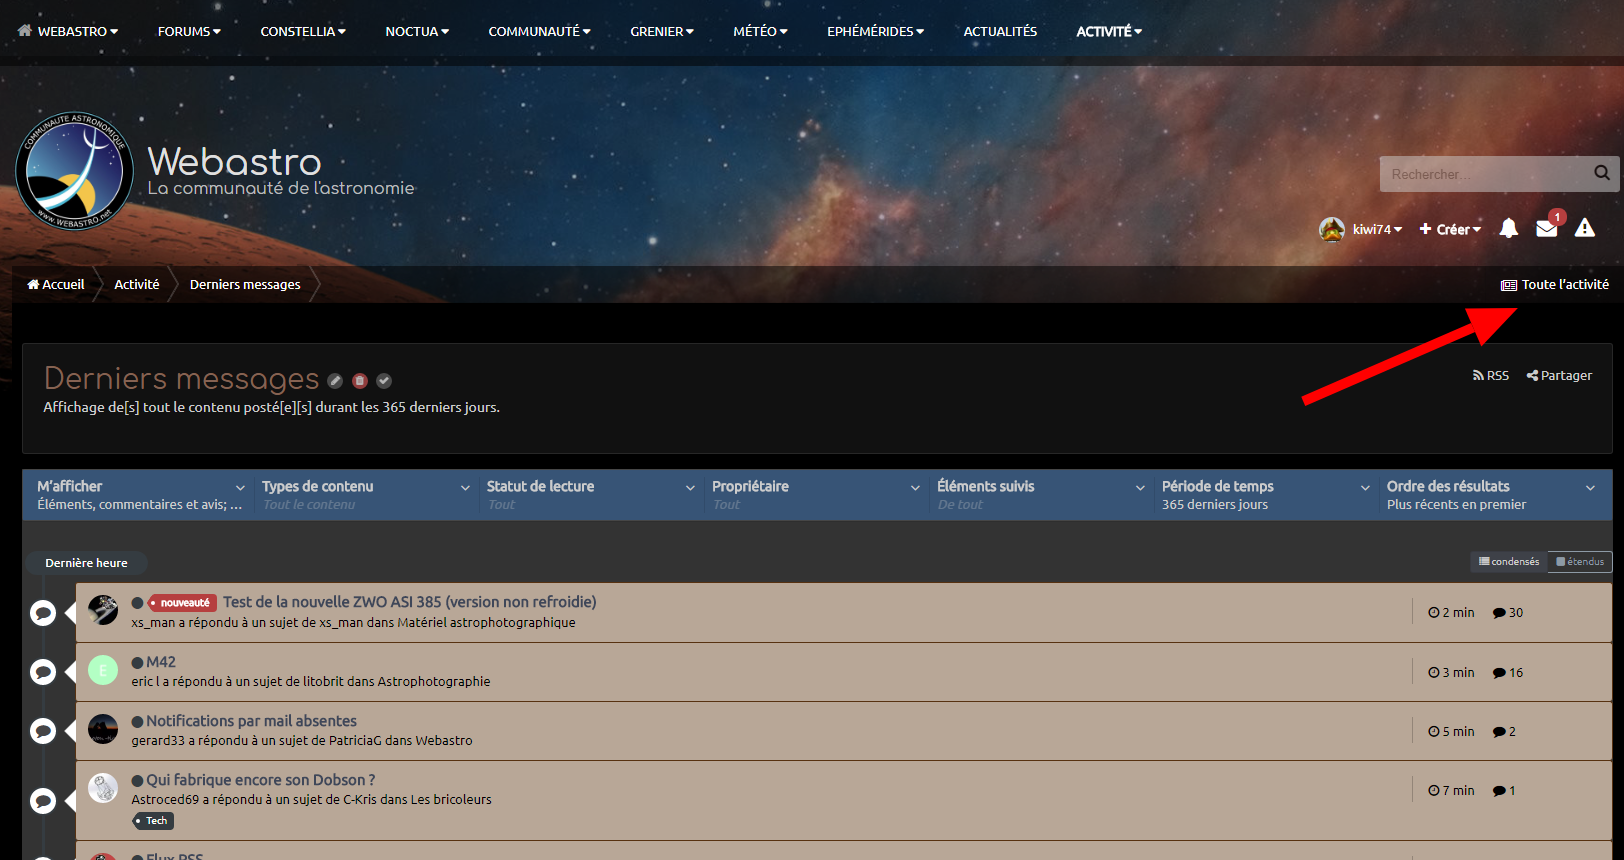Expand the Statut de lecture filter

tap(590, 495)
